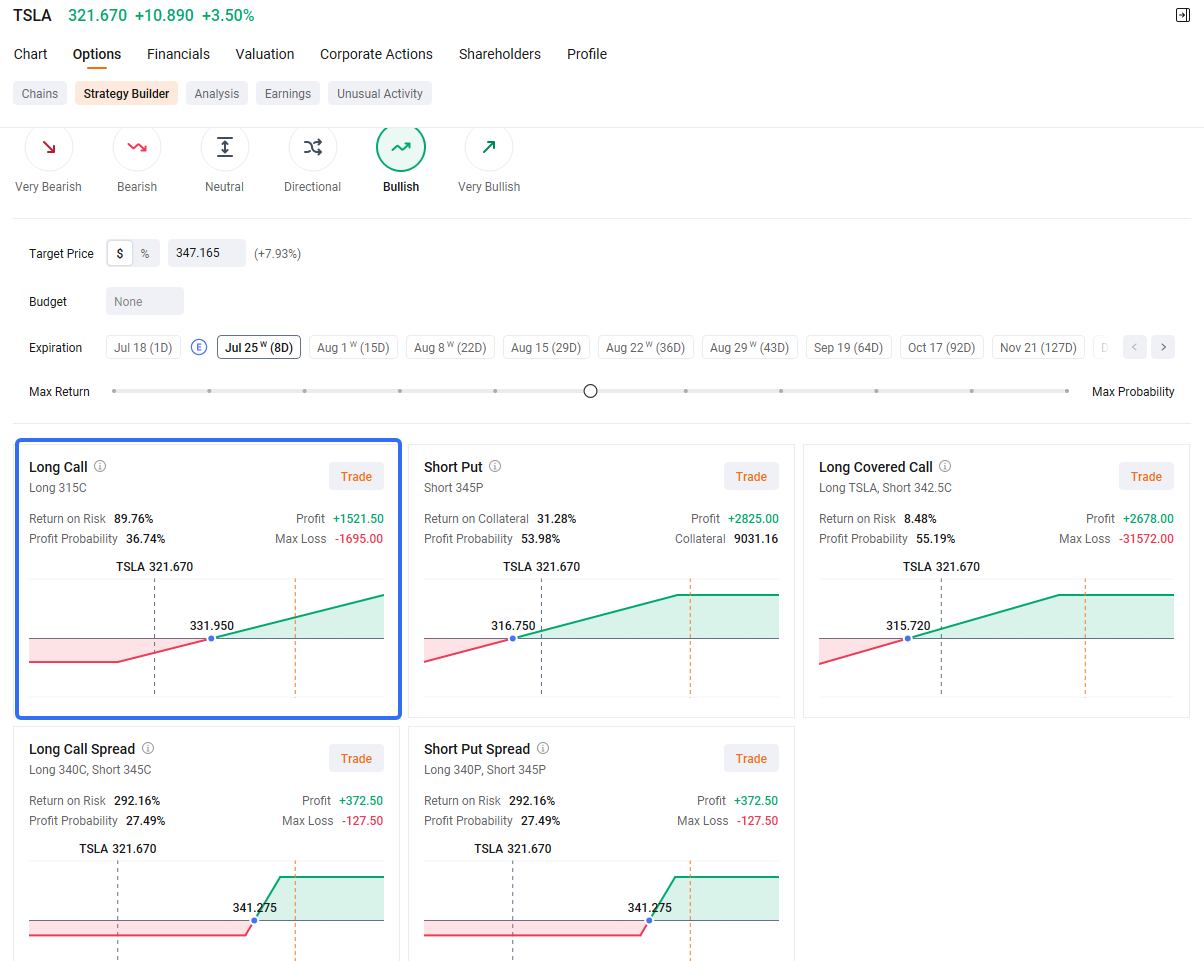The height and width of the screenshot is (961, 1204).
Task: Click the Target Price input field
Action: [x=207, y=253]
